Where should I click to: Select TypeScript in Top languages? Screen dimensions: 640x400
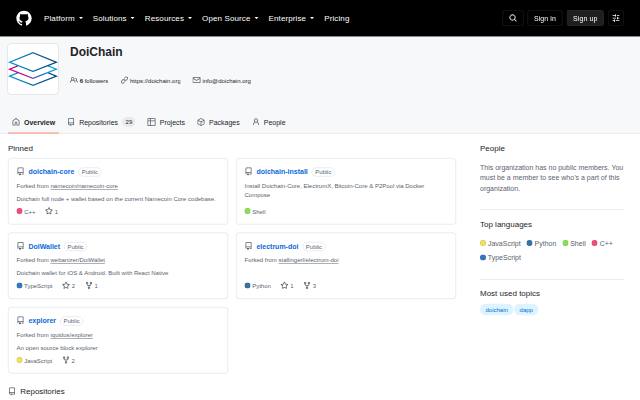pyautogui.click(x=500, y=258)
